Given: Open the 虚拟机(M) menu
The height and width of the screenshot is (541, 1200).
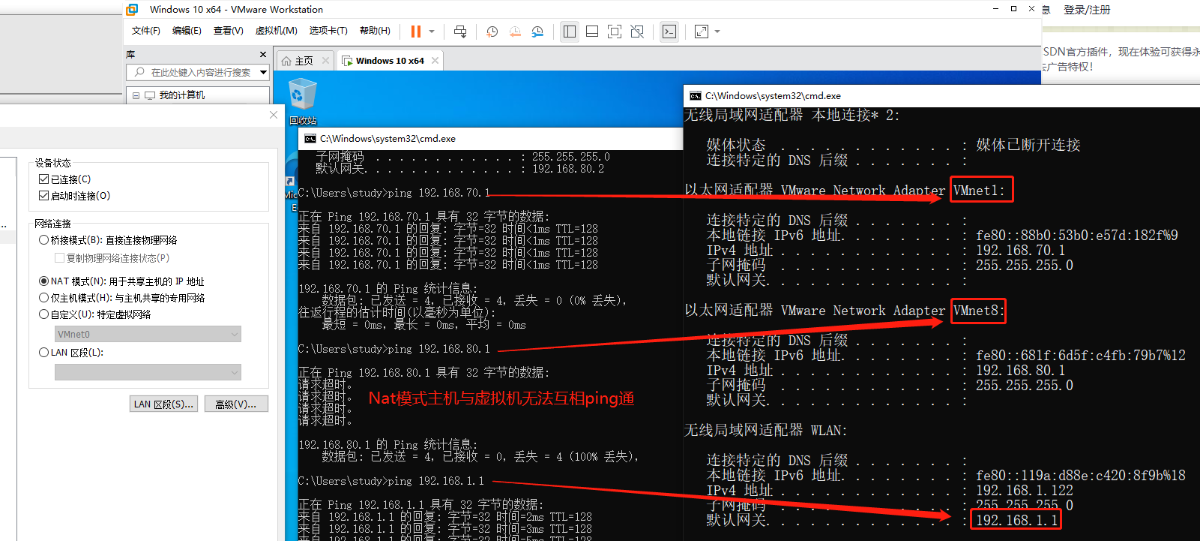Looking at the screenshot, I should [276, 31].
